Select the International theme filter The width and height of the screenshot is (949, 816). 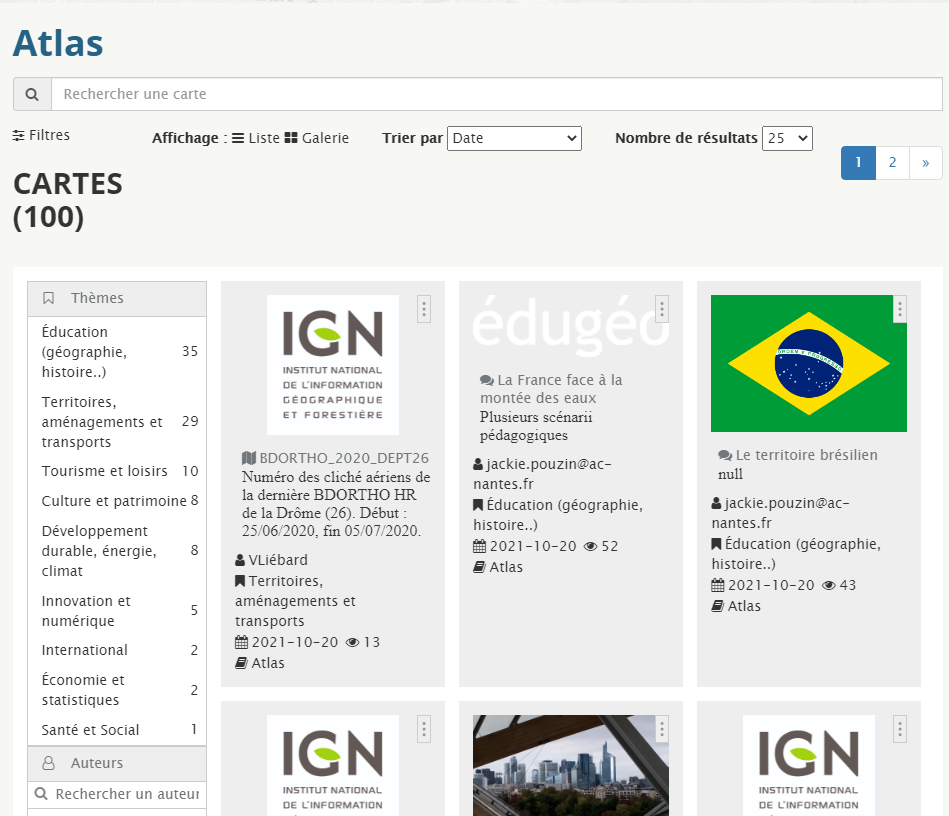[x=84, y=650]
